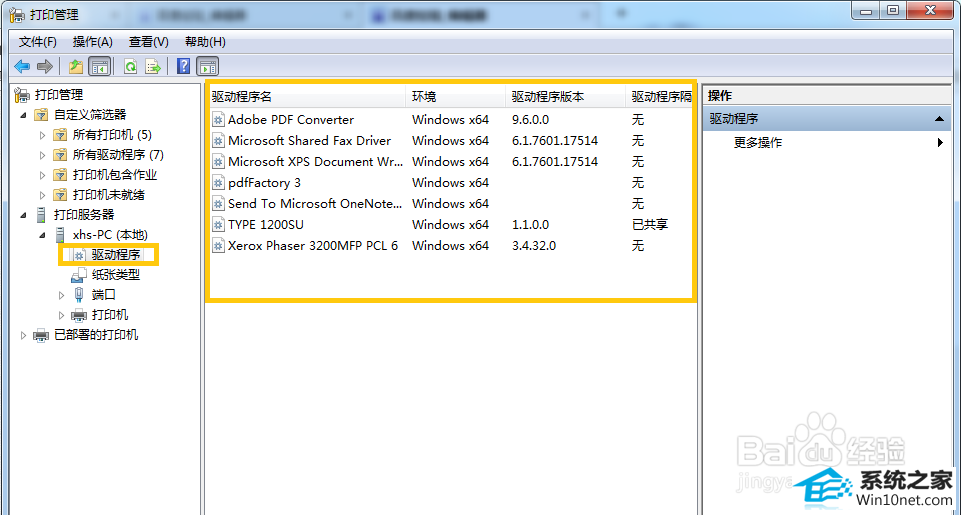Open 更多操作 submenu in action pane
Viewport: 961px width, 515px height.
[758, 143]
